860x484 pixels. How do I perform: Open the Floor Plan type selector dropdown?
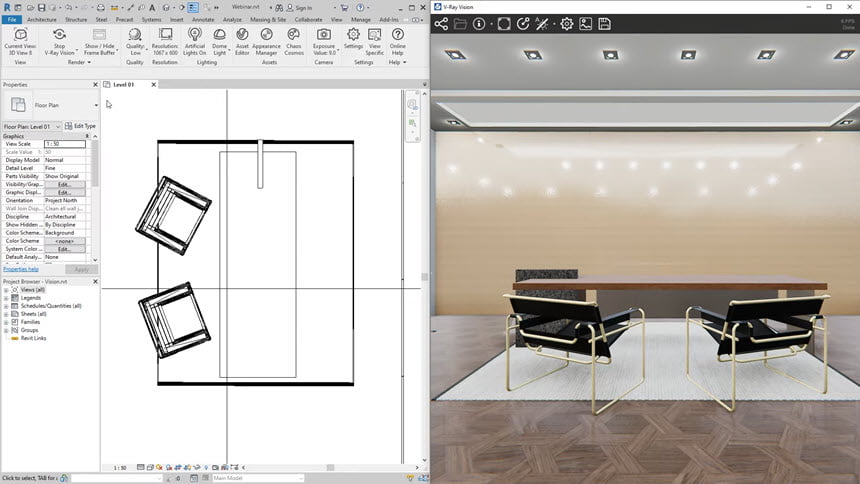(x=96, y=105)
